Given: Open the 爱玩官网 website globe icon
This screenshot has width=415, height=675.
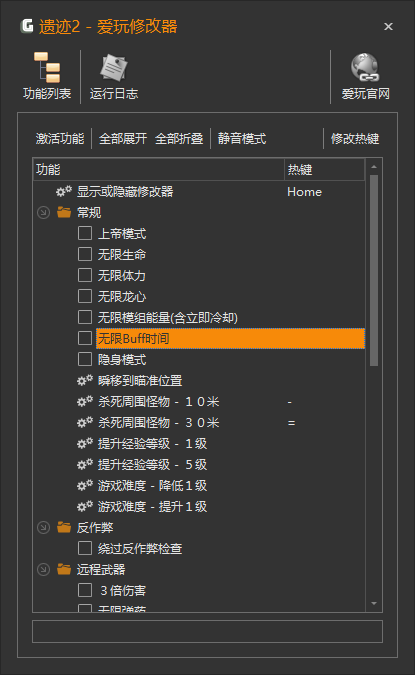Looking at the screenshot, I should tap(365, 68).
